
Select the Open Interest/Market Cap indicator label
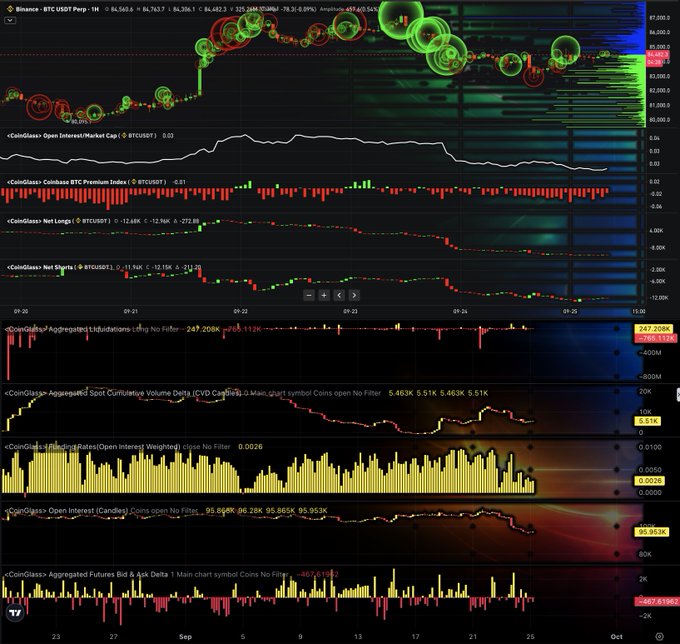click(x=62, y=136)
